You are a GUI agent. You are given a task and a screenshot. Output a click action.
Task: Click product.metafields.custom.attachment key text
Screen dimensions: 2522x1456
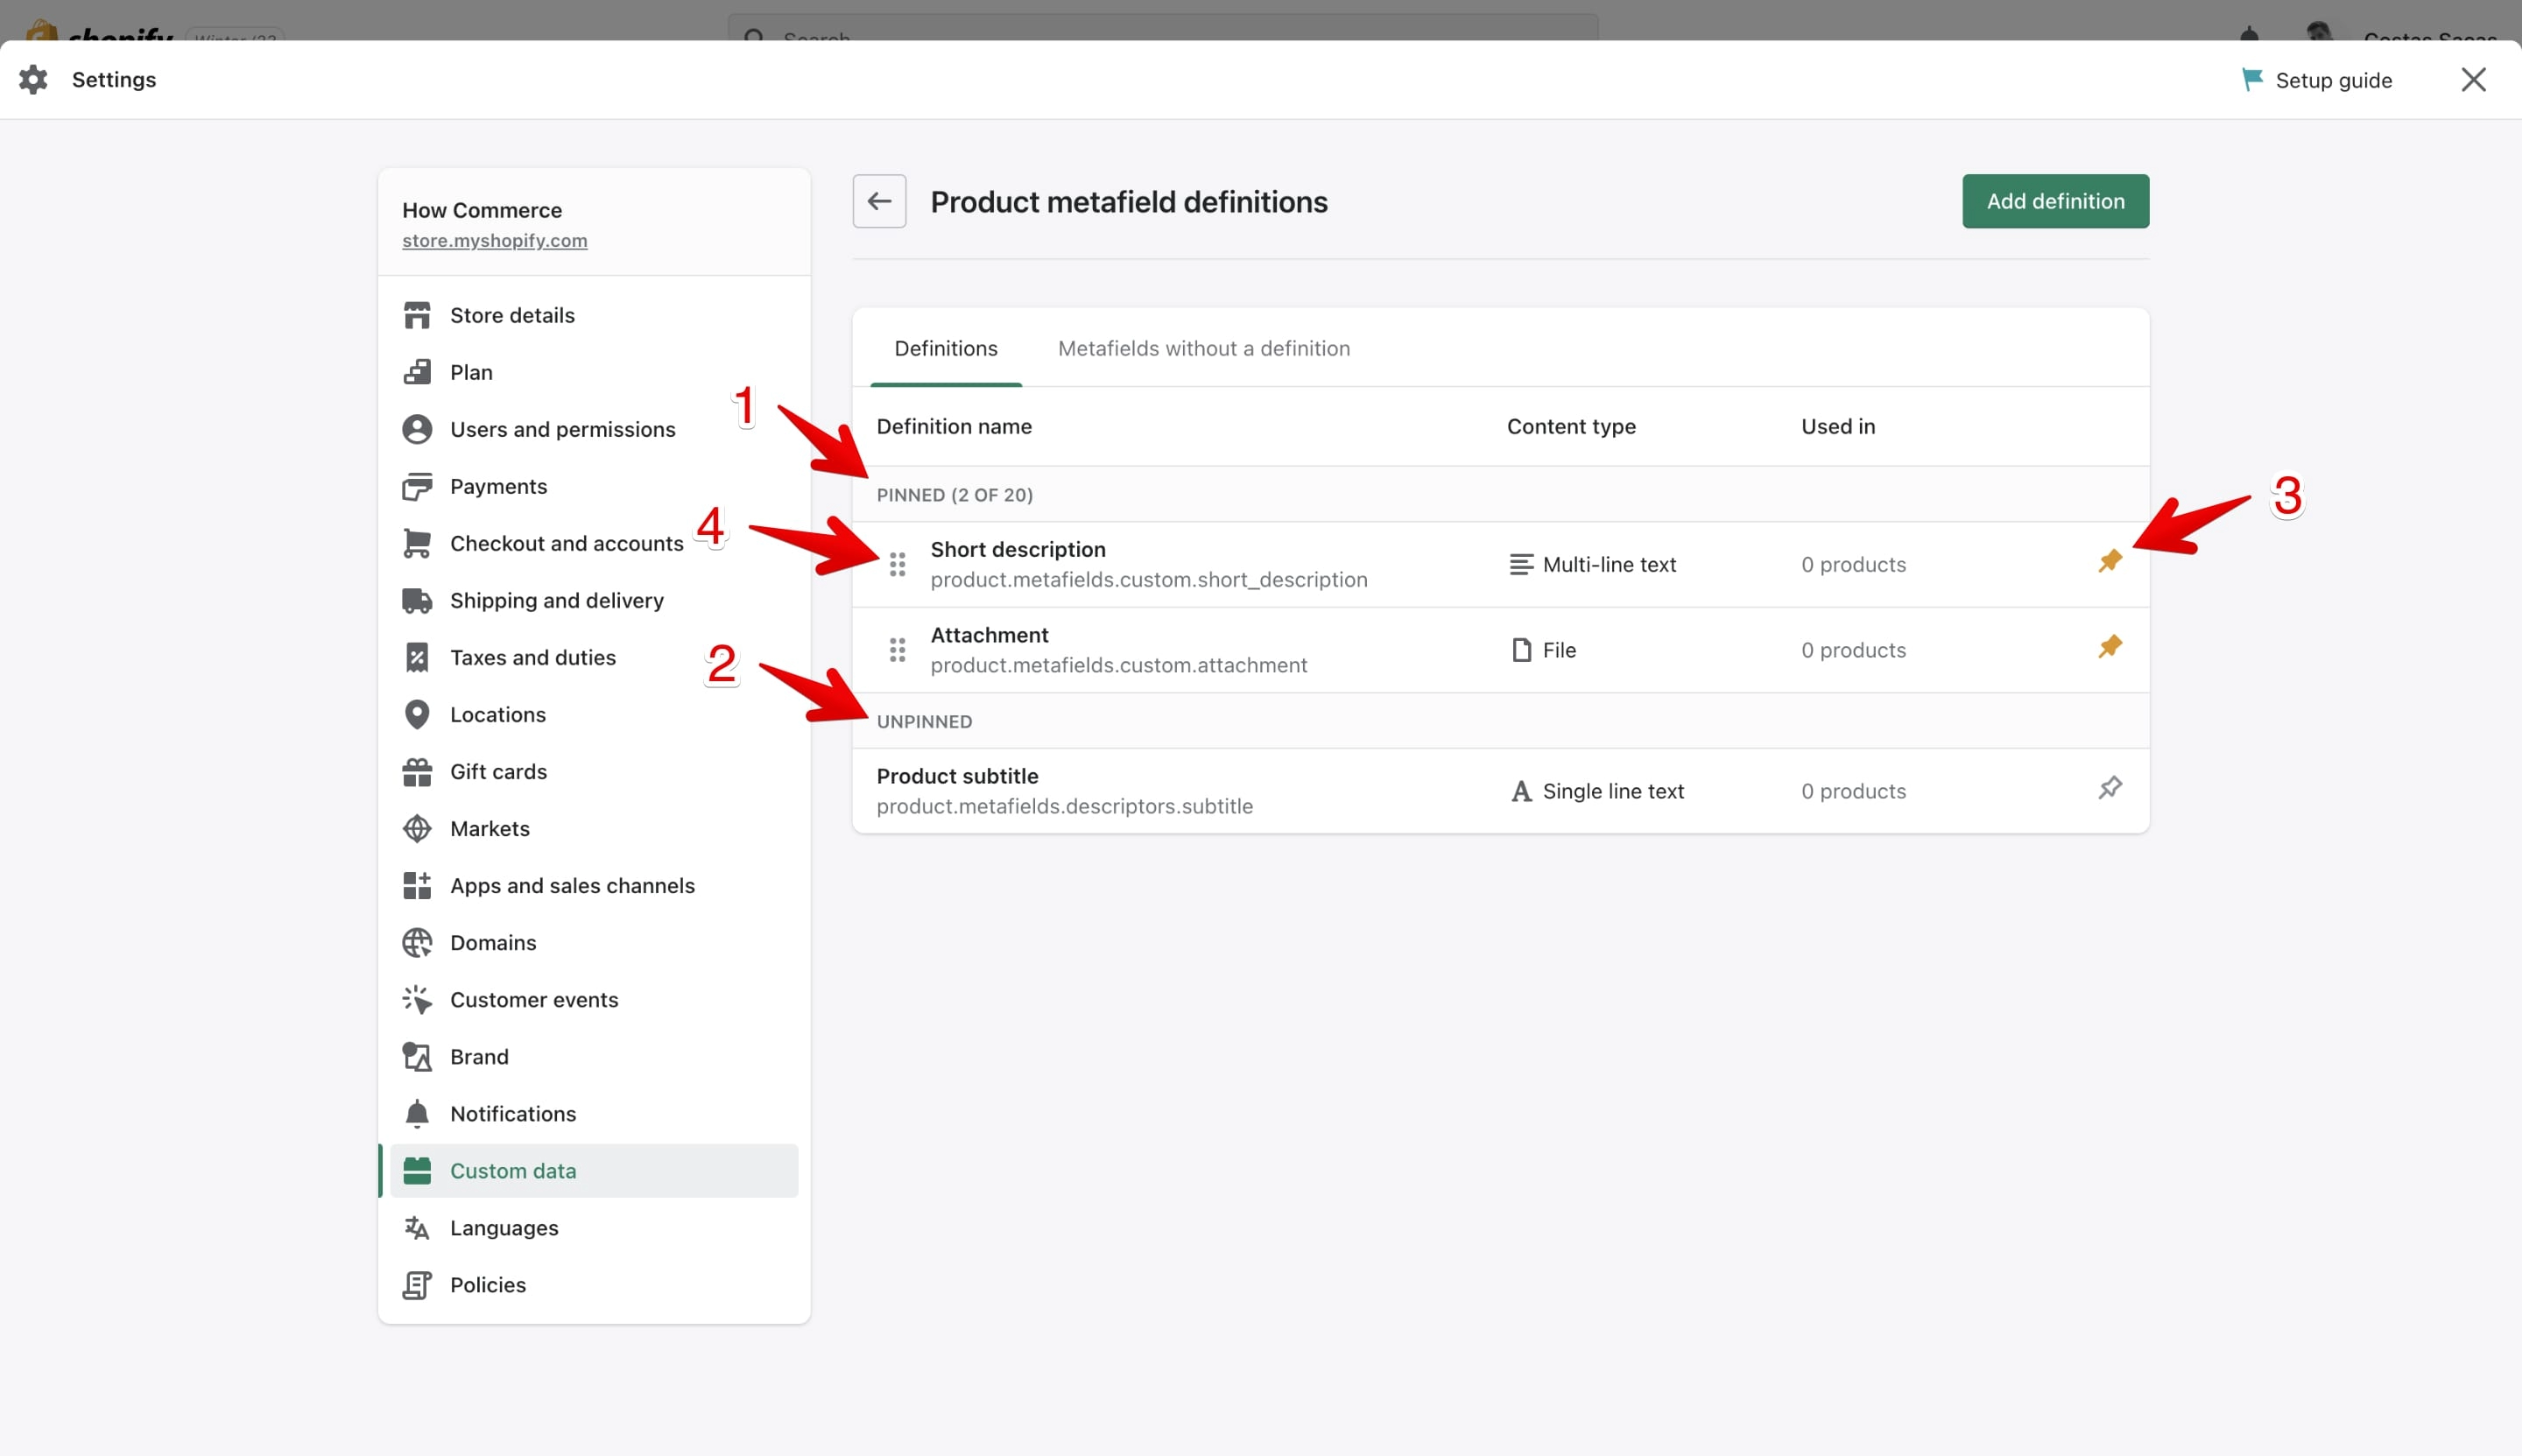[x=1119, y=665]
